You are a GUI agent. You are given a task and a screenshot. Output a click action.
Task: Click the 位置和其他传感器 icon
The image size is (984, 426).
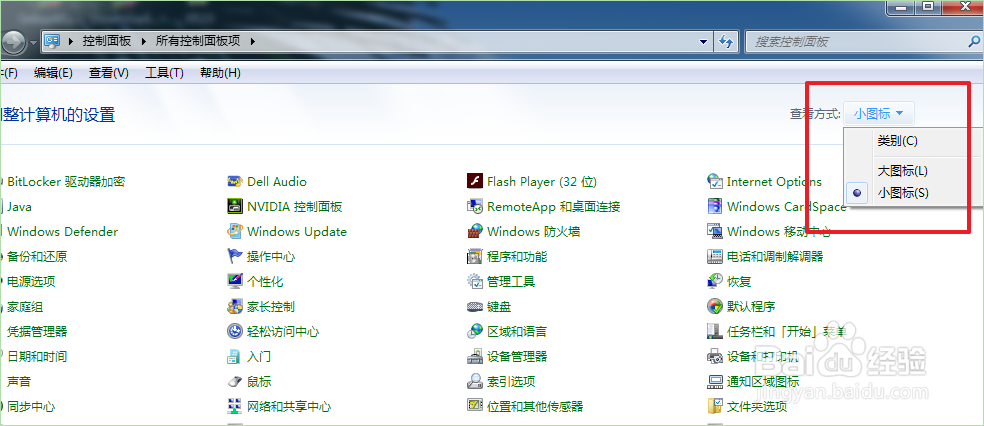474,407
